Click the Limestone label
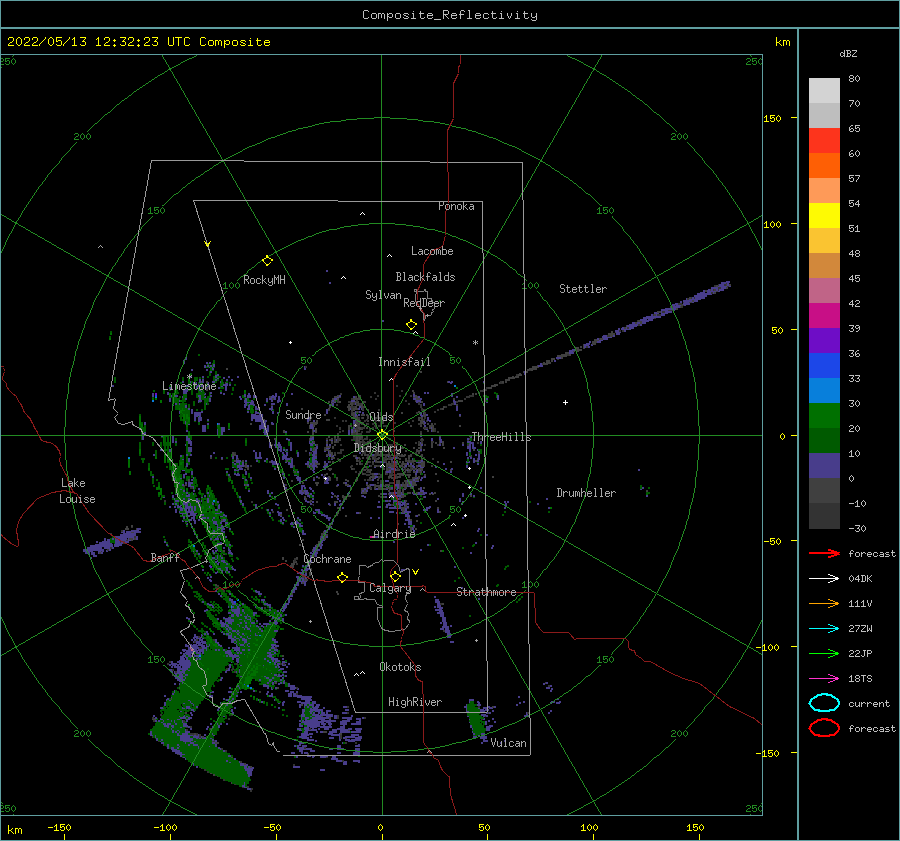 [x=189, y=386]
